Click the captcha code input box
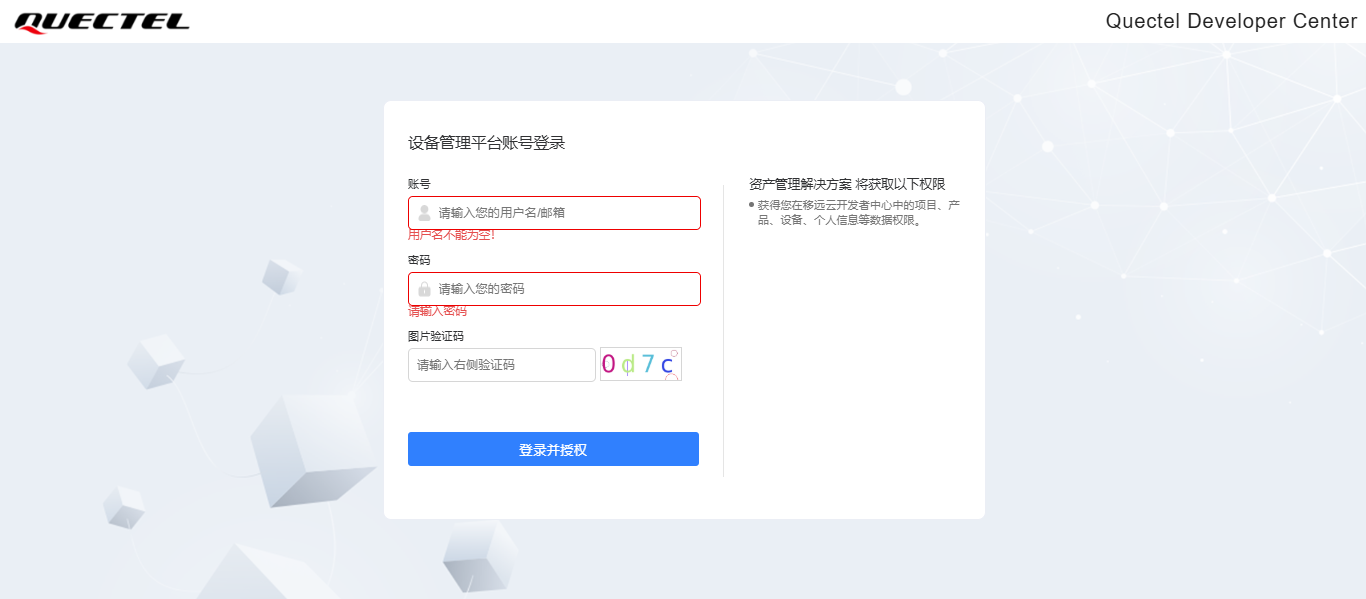Viewport: 1366px width, 599px height. pyautogui.click(x=501, y=365)
